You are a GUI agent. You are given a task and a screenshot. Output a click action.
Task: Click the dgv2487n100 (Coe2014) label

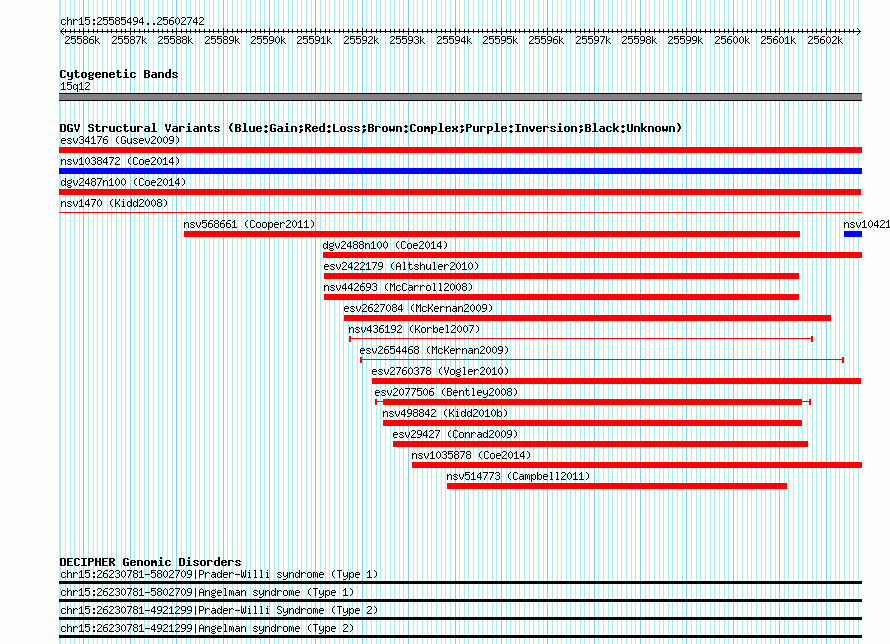(x=123, y=182)
